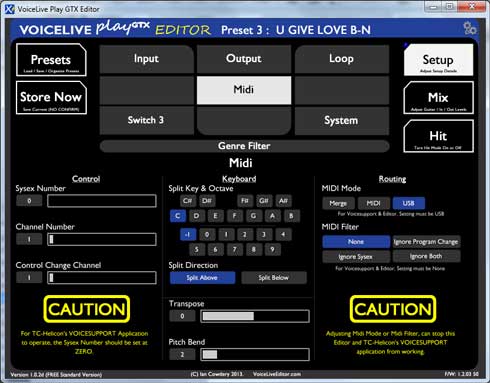Select split octave 4
Screen dimensions: 490x383
283,234
